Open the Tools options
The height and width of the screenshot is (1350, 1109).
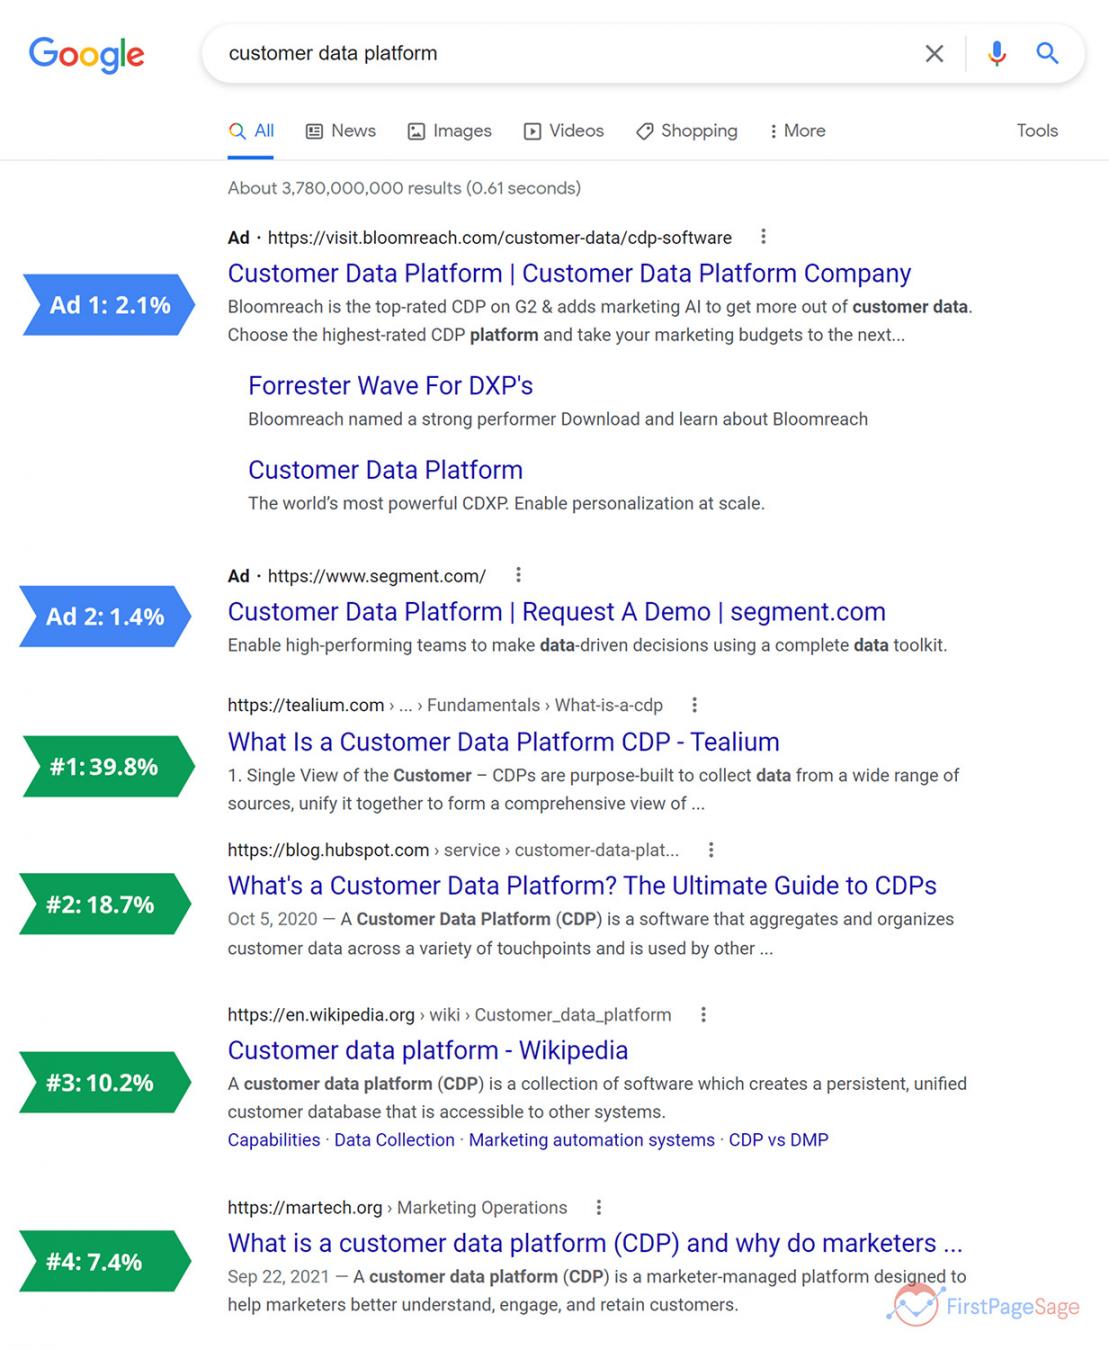1037,130
